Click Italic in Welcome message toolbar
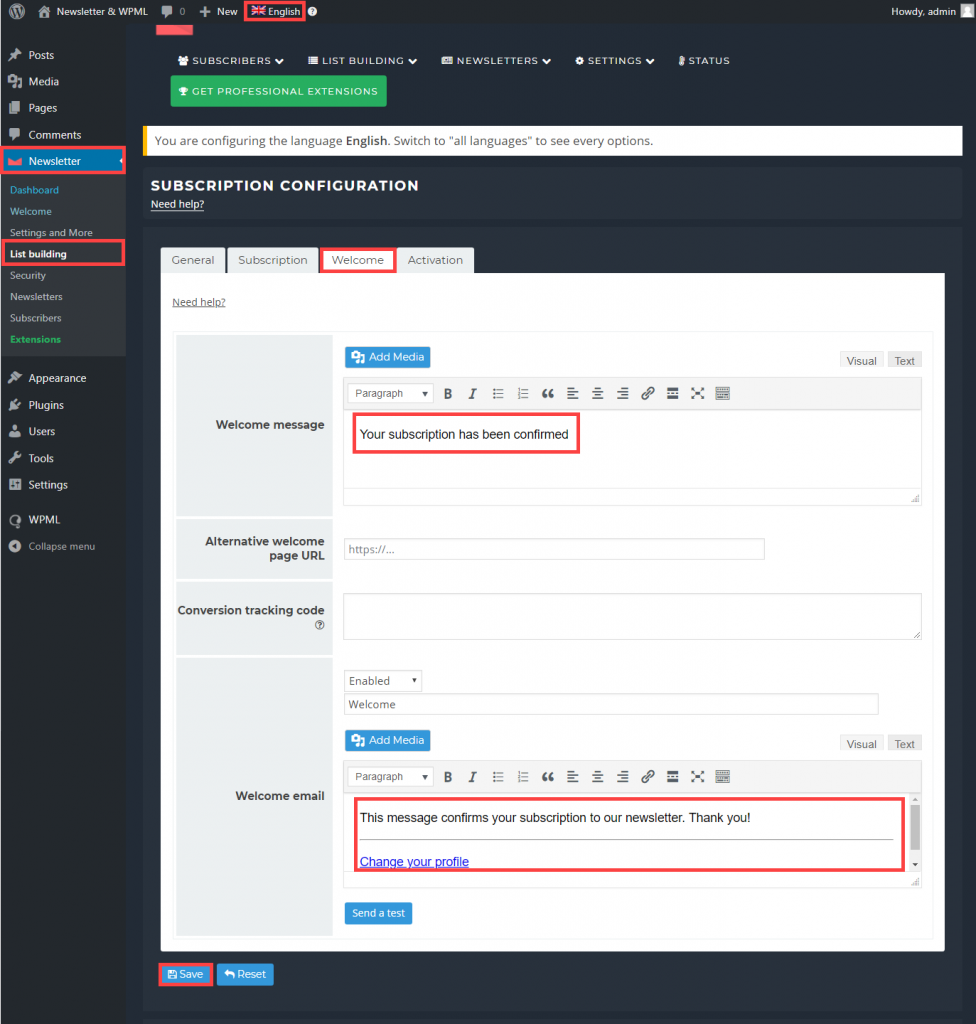The width and height of the screenshot is (976, 1024). tap(472, 393)
